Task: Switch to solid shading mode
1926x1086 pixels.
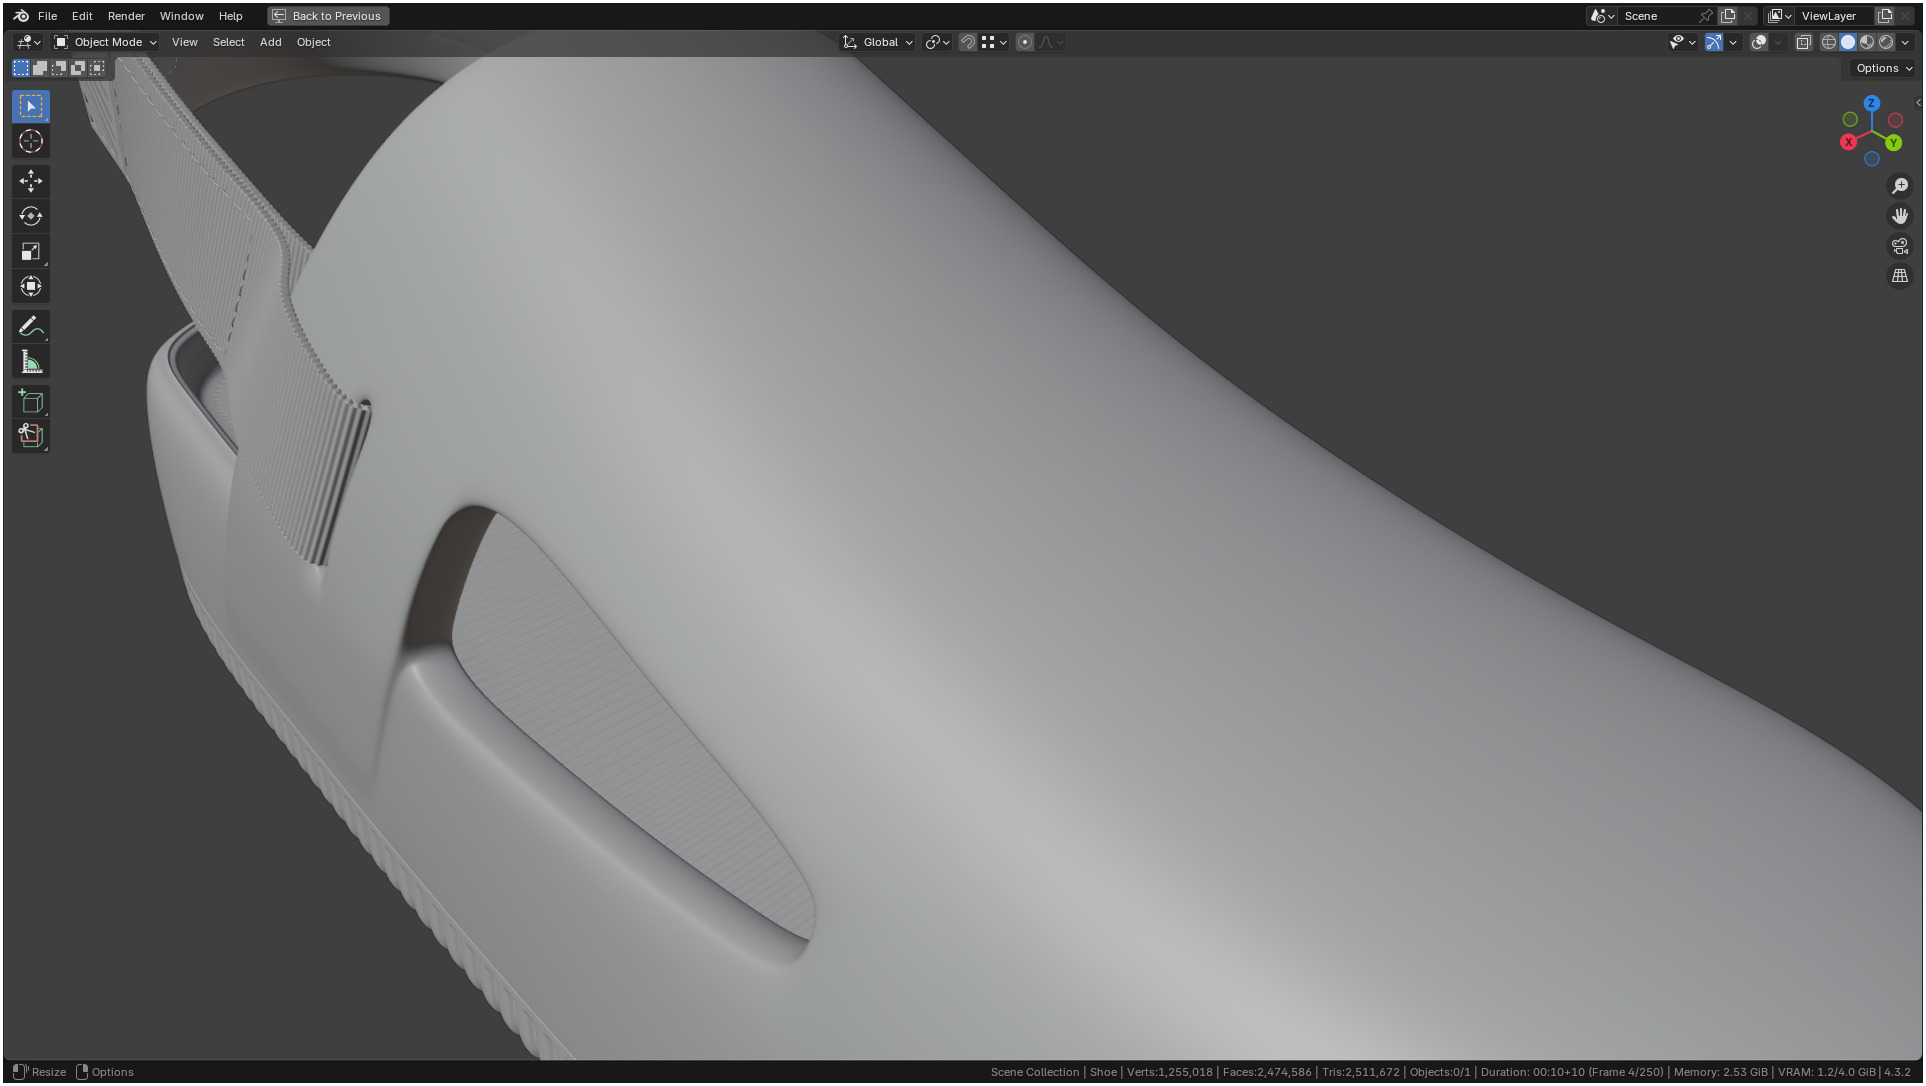Action: tap(1848, 42)
